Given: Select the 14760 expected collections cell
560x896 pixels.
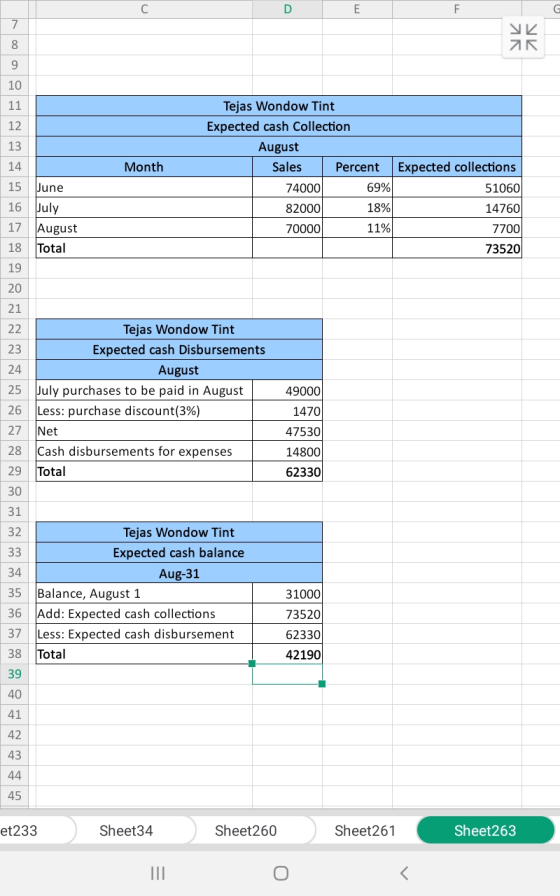Looking at the screenshot, I should coord(457,207).
